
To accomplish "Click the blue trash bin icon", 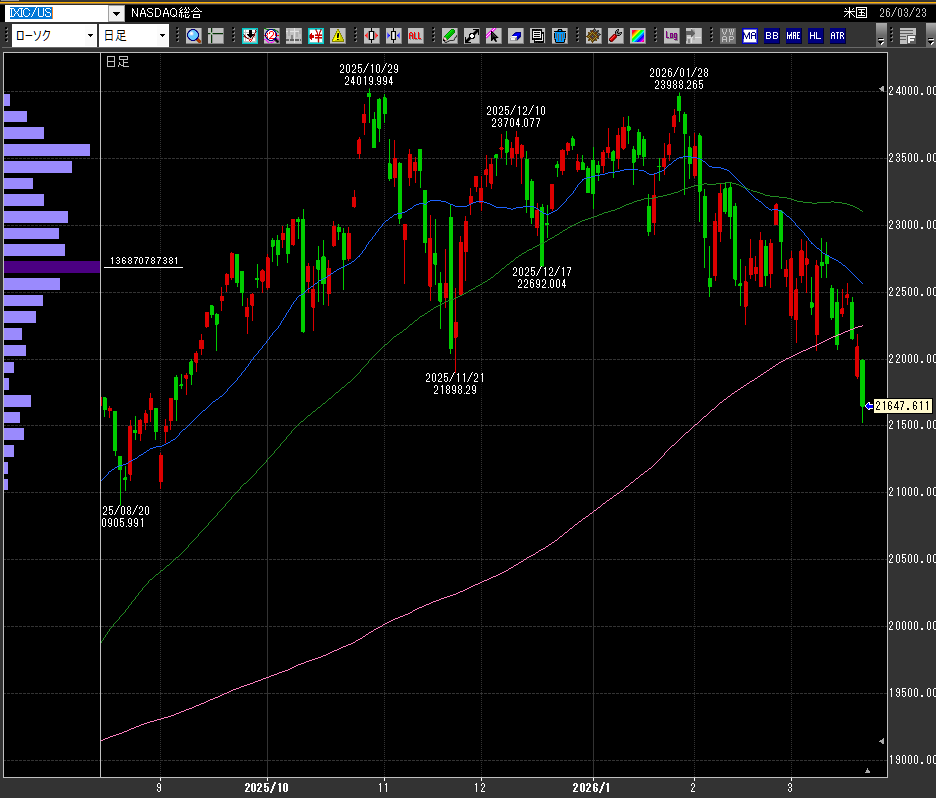I will [x=559, y=36].
